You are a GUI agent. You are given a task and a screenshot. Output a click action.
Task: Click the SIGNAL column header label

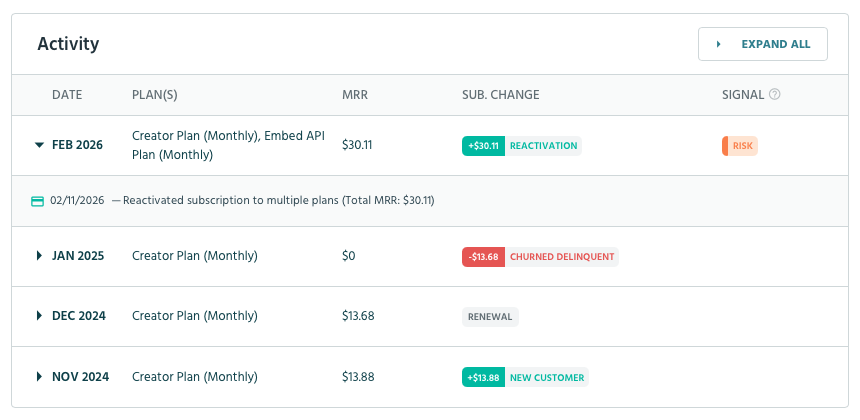point(743,95)
